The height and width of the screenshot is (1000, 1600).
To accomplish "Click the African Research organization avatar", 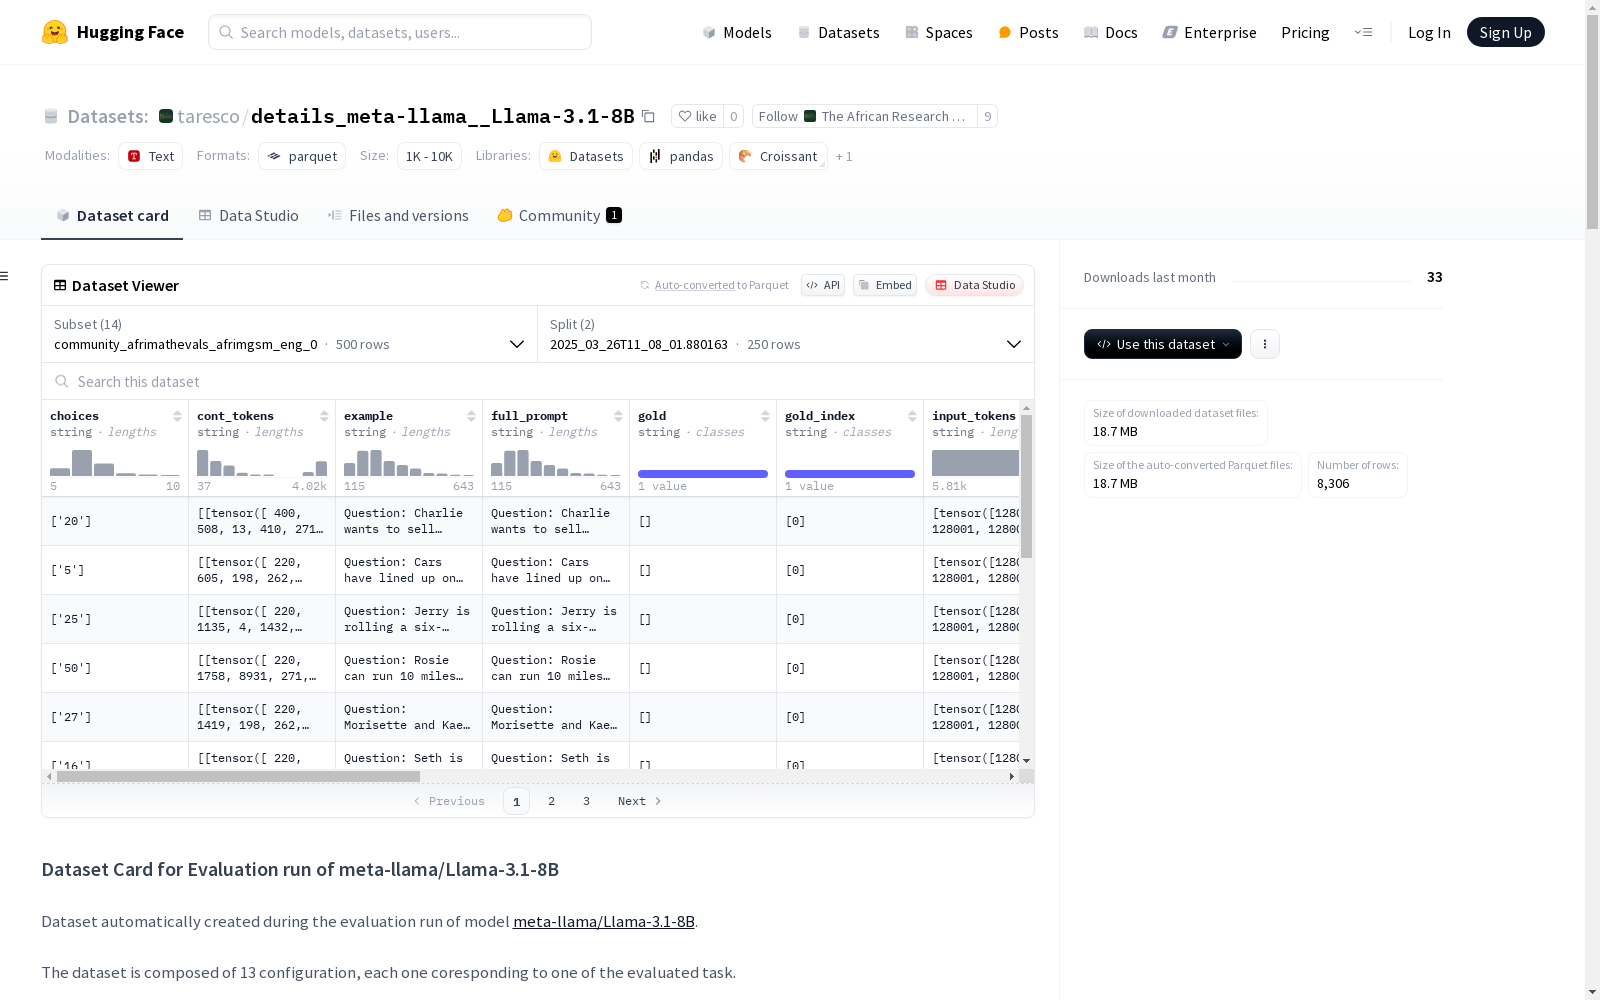I will click(x=810, y=116).
